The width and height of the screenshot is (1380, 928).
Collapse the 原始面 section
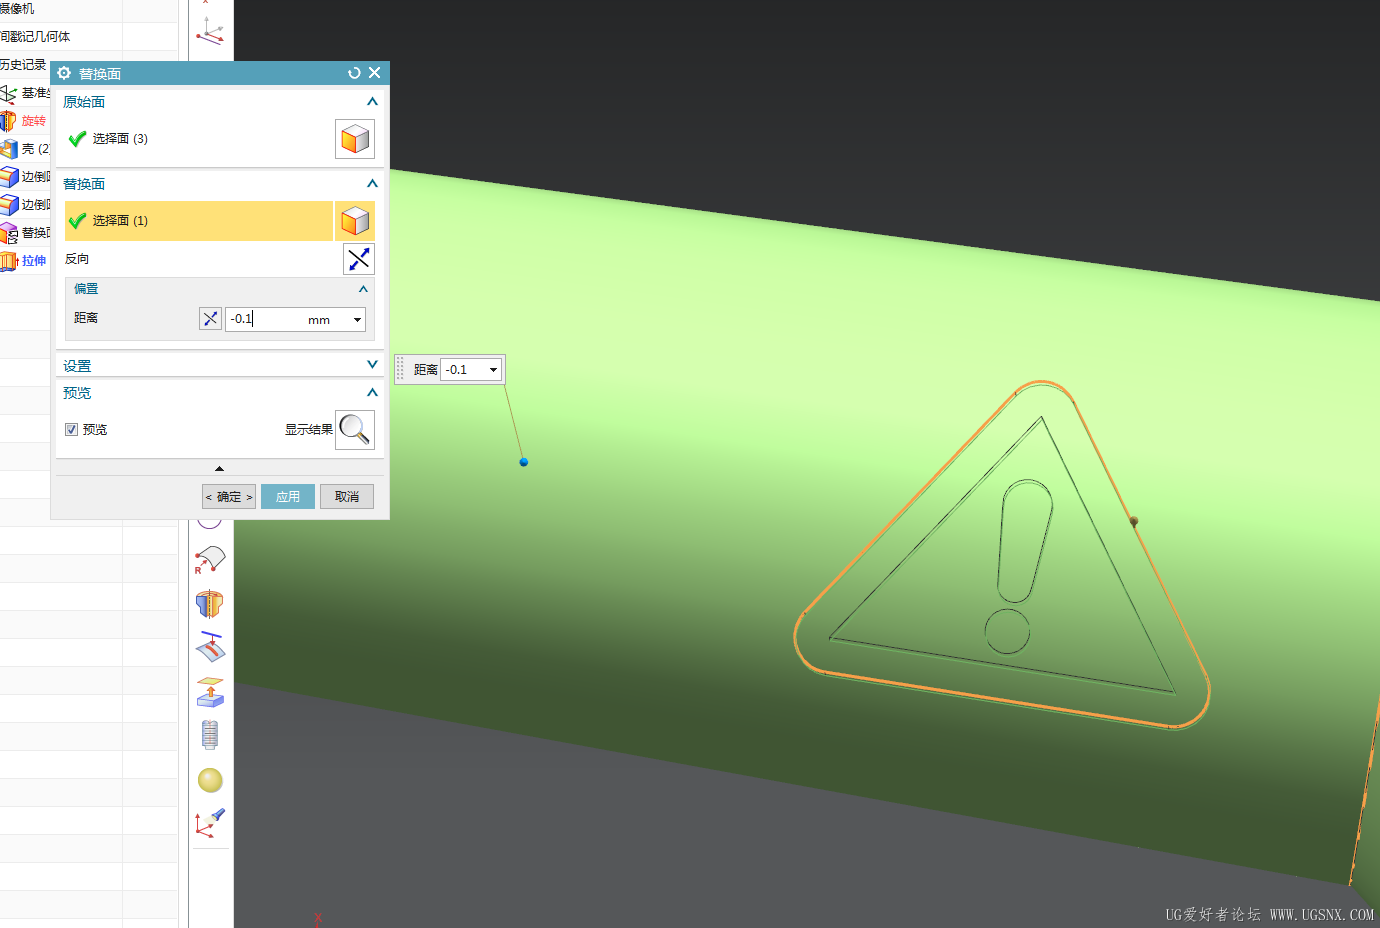[372, 102]
